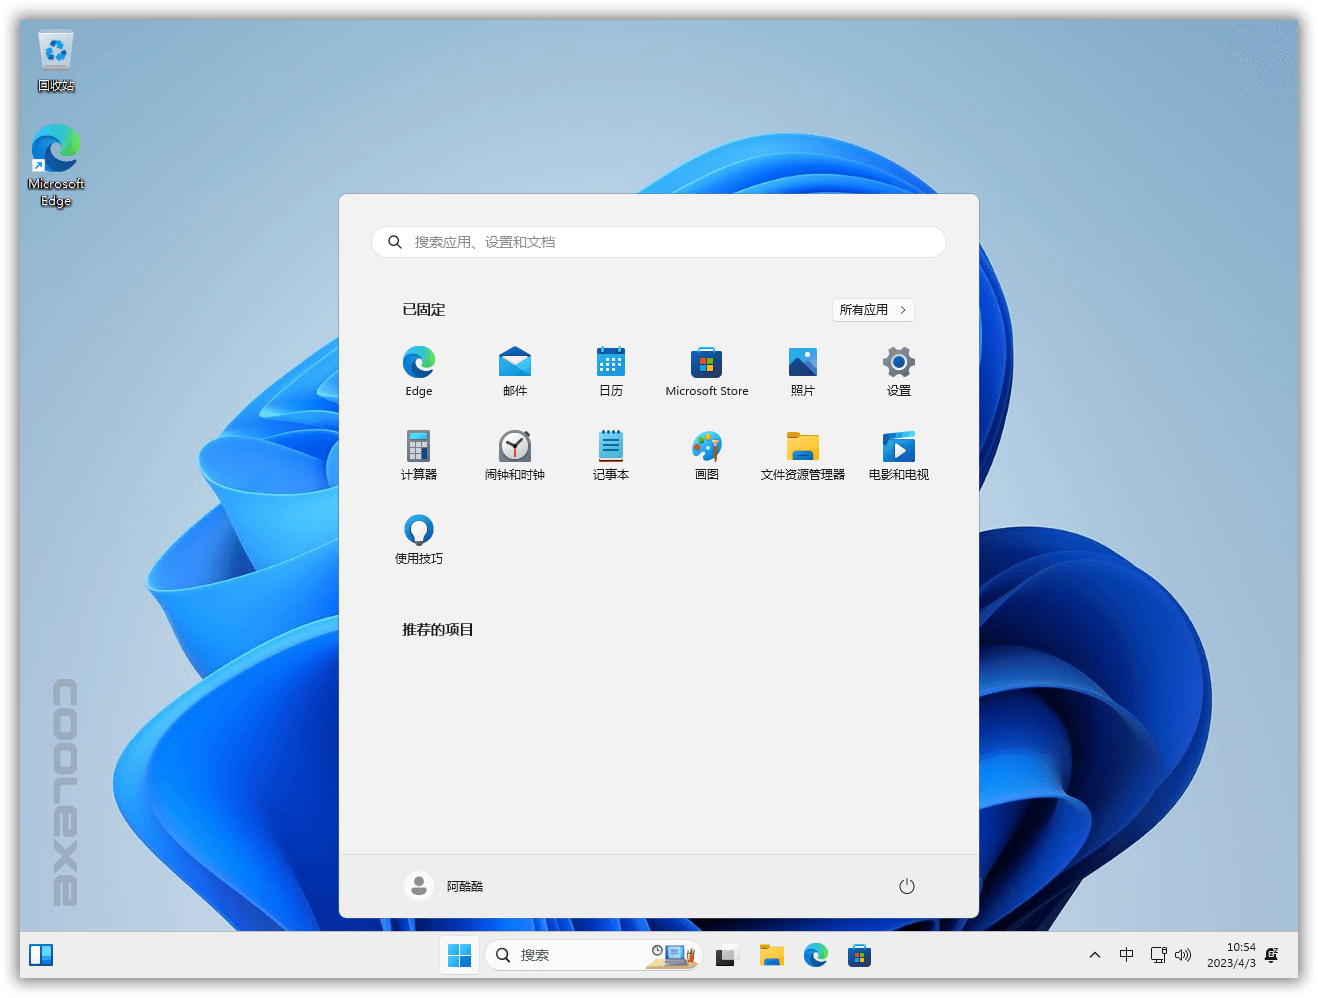Toggle the 中 input method indicator
Viewport: 1318px width, 998px height.
1126,955
